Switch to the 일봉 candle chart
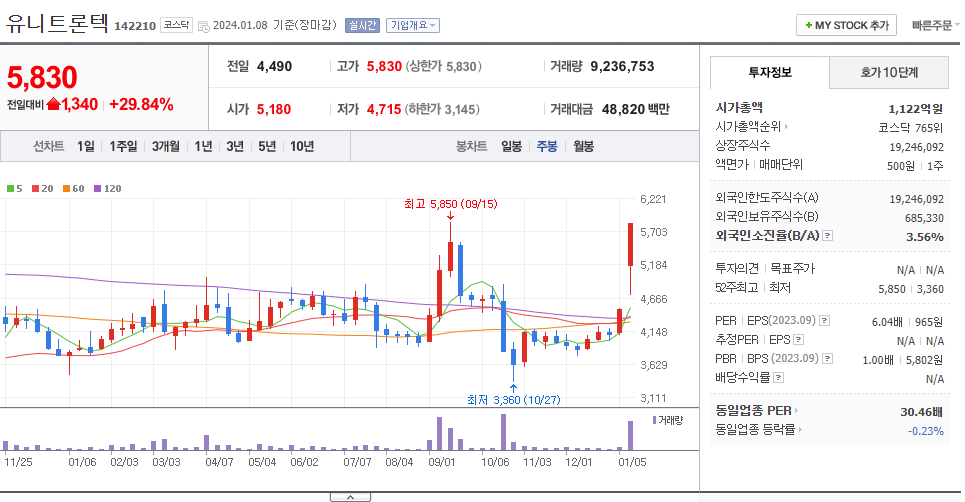 [x=511, y=146]
